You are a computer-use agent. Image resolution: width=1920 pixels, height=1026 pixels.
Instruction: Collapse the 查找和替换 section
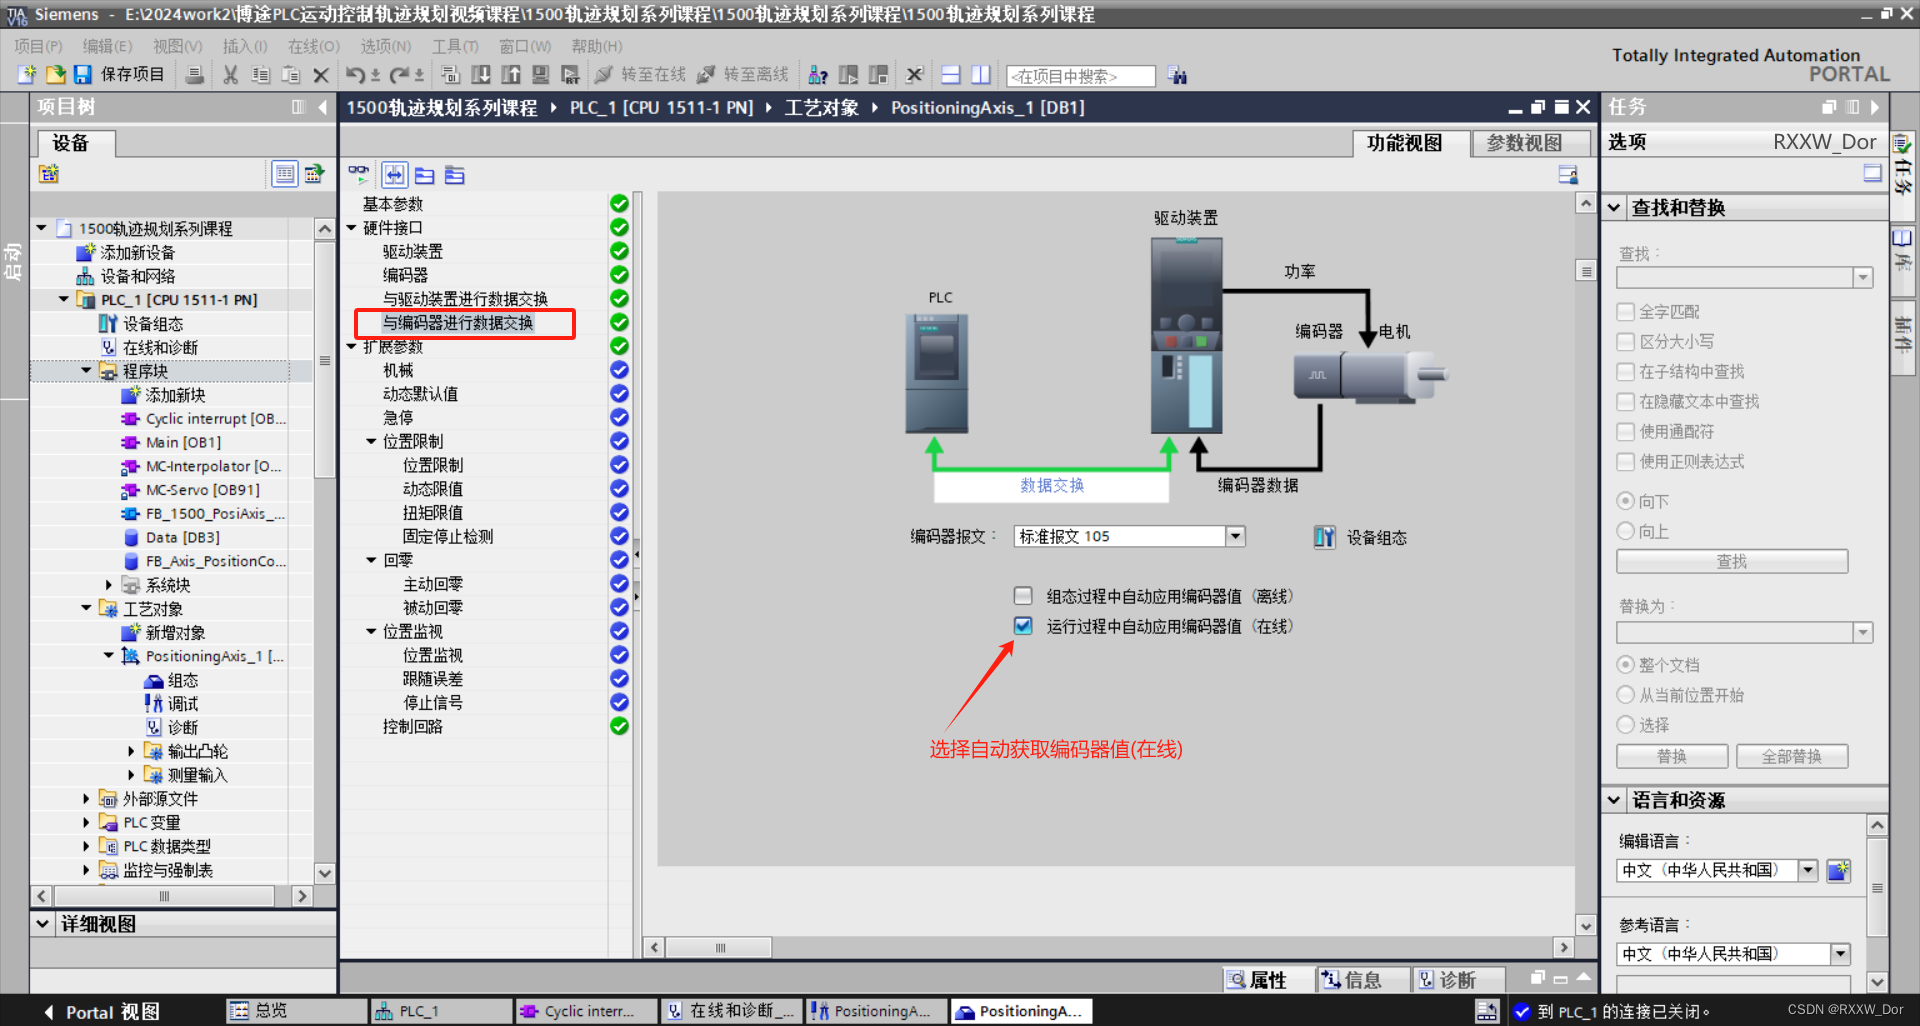click(1614, 208)
